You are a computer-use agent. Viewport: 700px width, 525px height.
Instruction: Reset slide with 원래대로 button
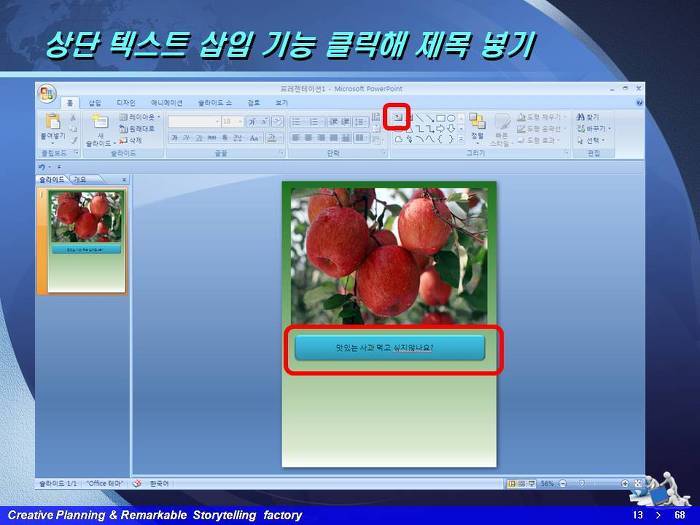(x=137, y=129)
